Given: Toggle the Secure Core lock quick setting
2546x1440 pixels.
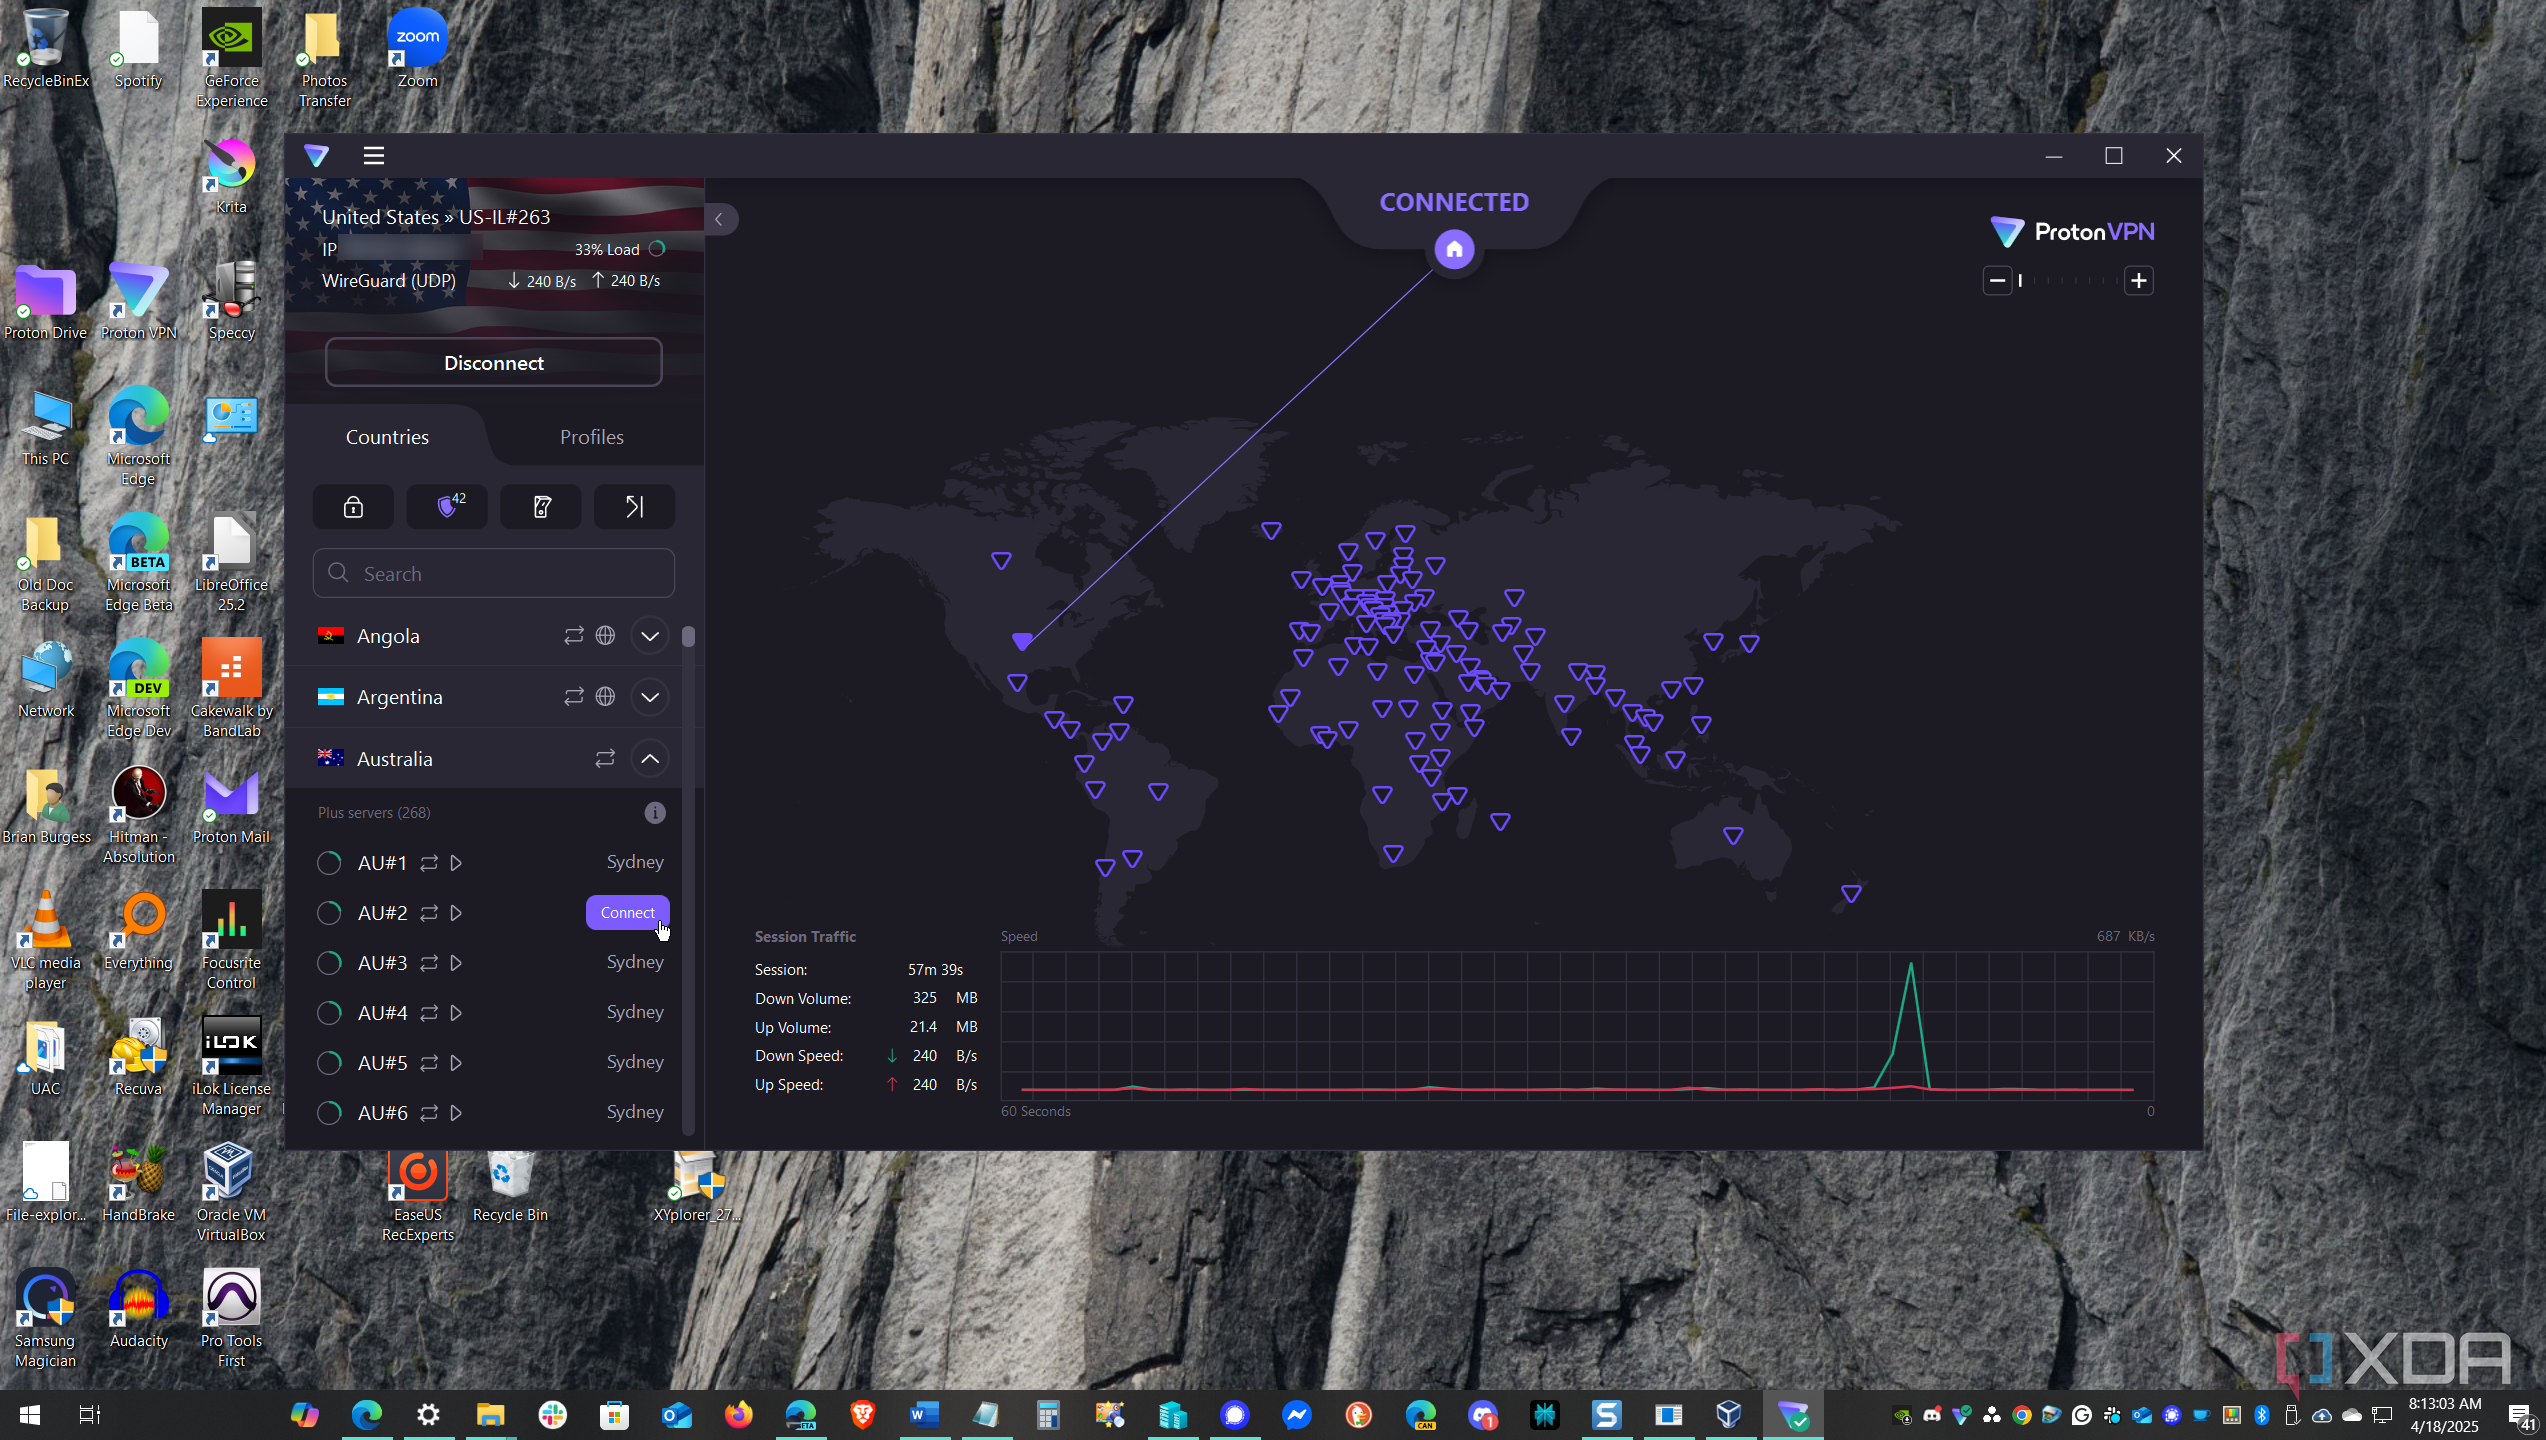Looking at the screenshot, I should coord(353,507).
